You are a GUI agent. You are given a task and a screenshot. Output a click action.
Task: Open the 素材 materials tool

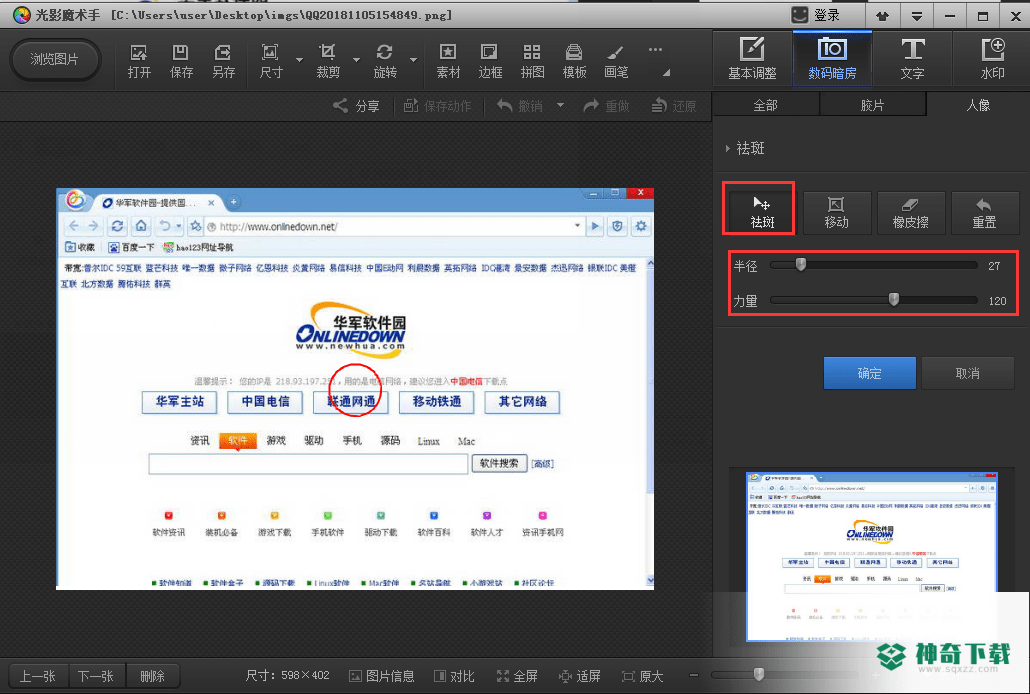point(448,61)
